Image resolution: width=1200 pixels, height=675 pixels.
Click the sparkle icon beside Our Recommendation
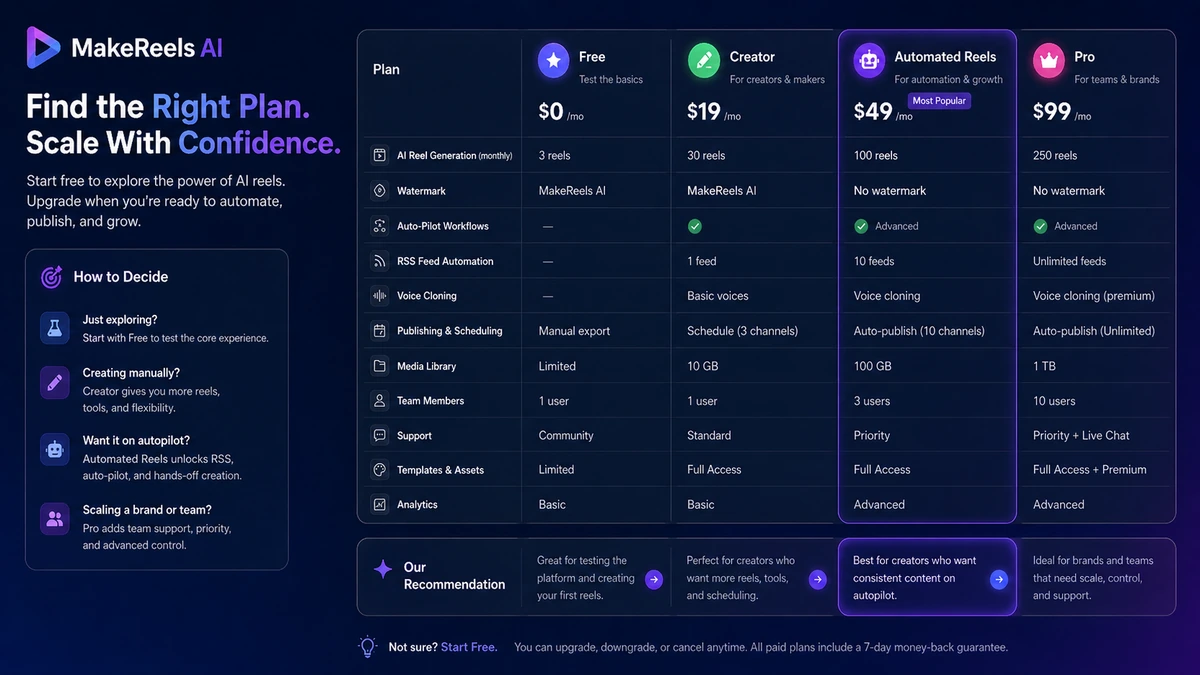[x=382, y=569]
